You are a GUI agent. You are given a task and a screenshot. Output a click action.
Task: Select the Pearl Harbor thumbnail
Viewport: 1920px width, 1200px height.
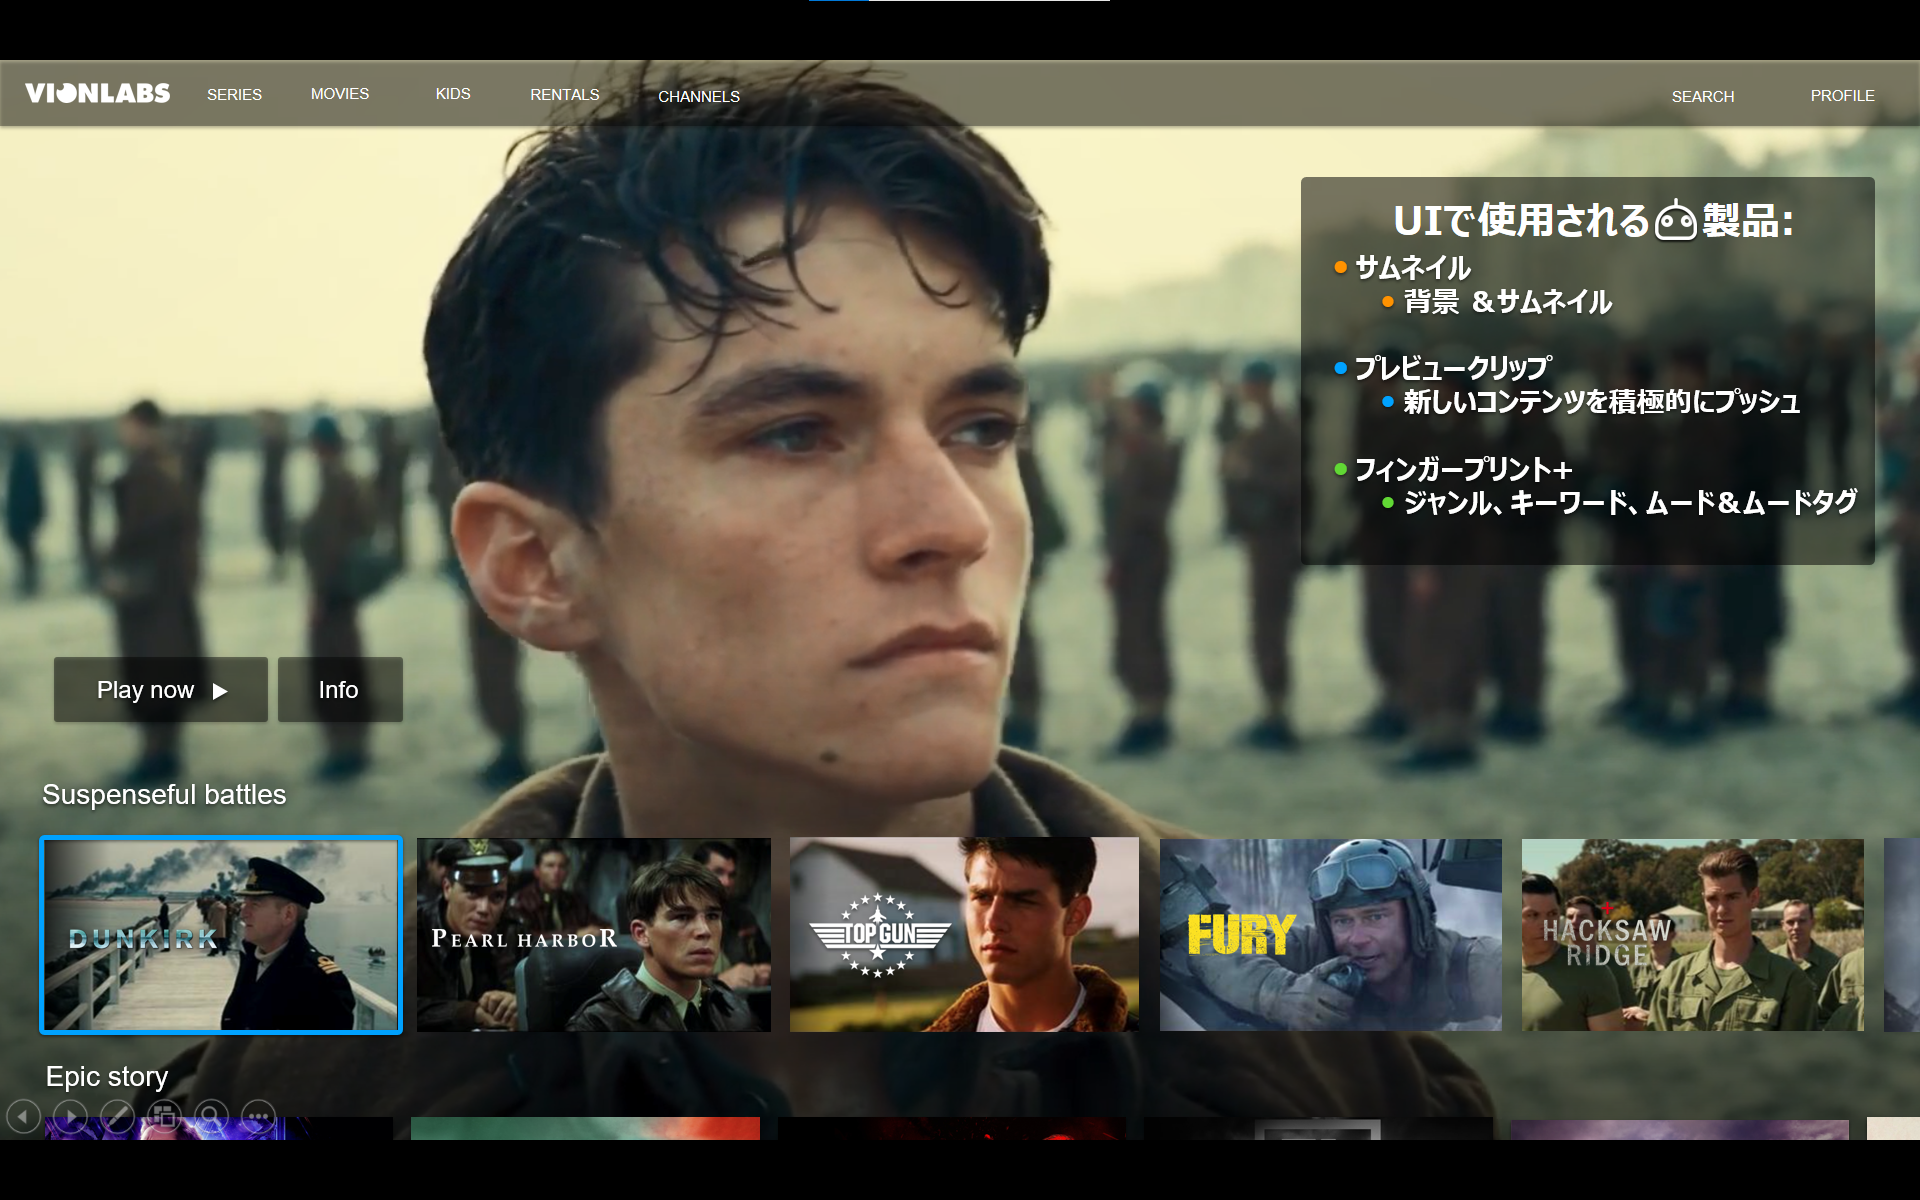[594, 935]
